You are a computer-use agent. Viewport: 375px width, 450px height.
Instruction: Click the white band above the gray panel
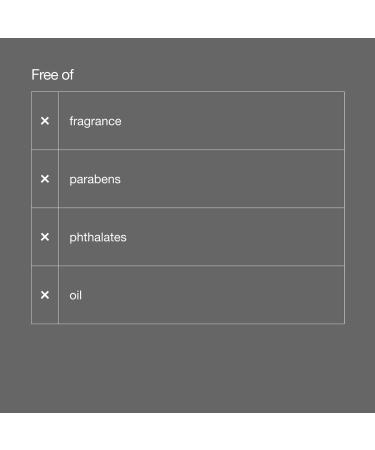(187, 19)
